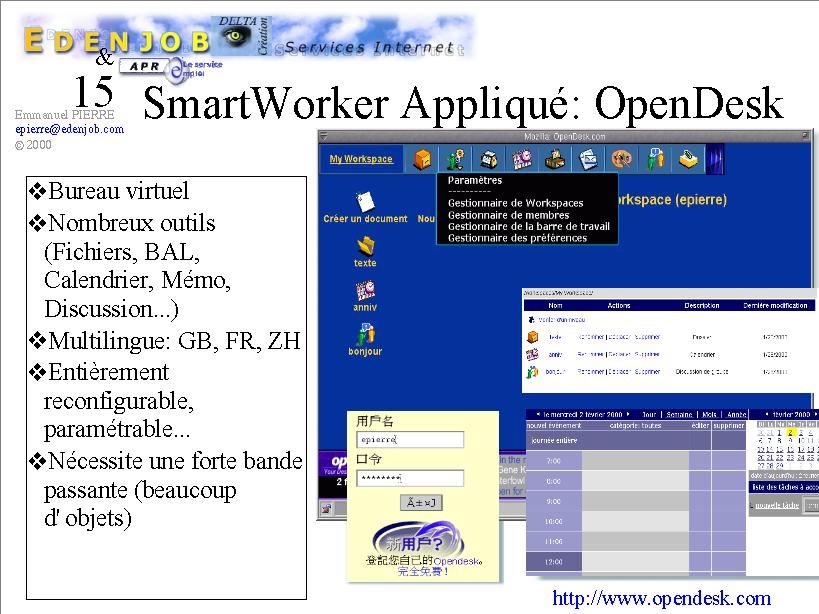Click the Dernière modification column header
819x614 pixels.
[x=775, y=305]
